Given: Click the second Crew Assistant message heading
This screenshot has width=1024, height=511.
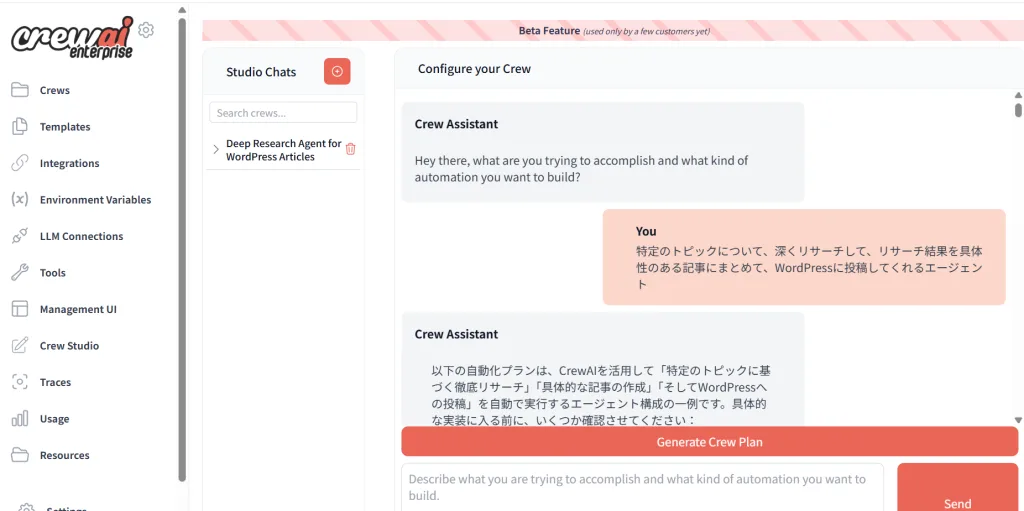Looking at the screenshot, I should click(456, 335).
